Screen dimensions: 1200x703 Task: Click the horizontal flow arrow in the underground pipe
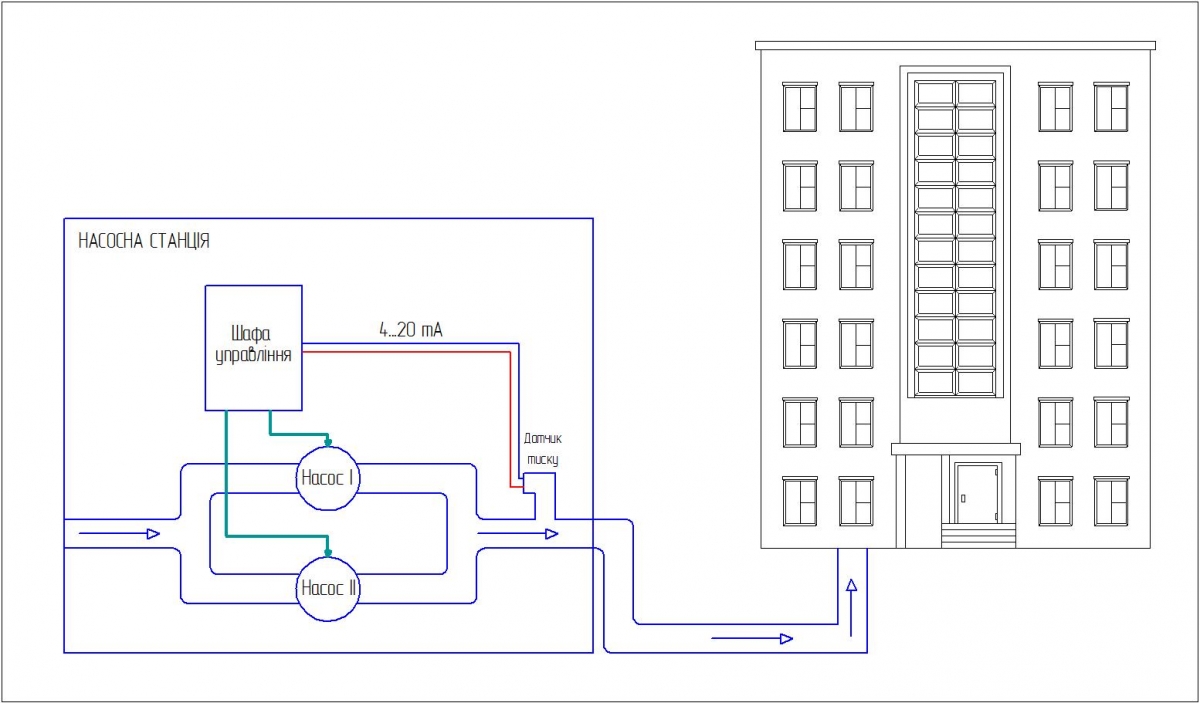coord(752,638)
